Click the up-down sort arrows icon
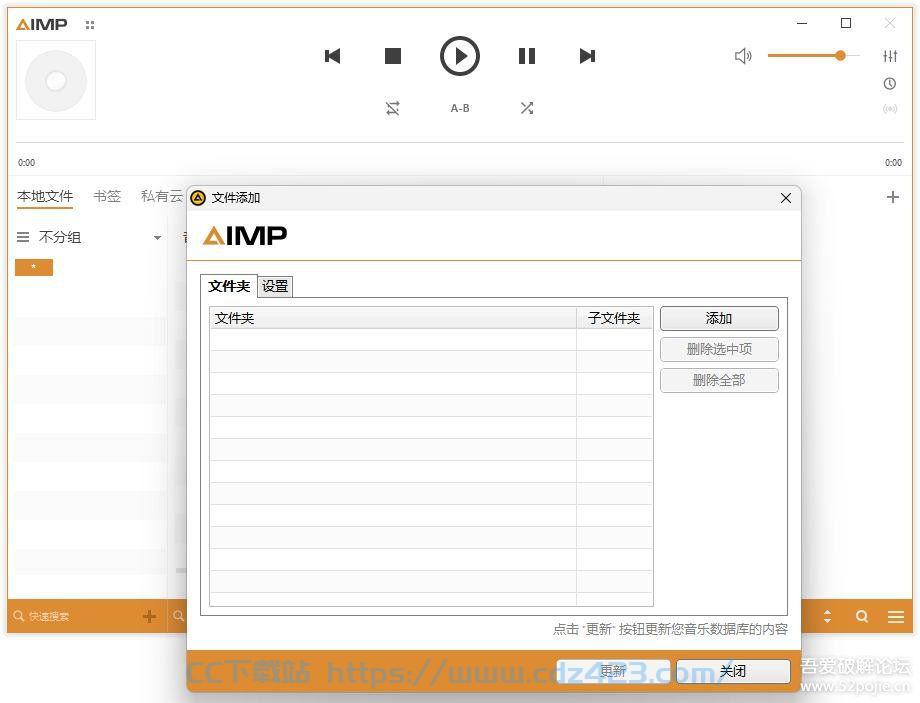The image size is (920, 703). [827, 616]
